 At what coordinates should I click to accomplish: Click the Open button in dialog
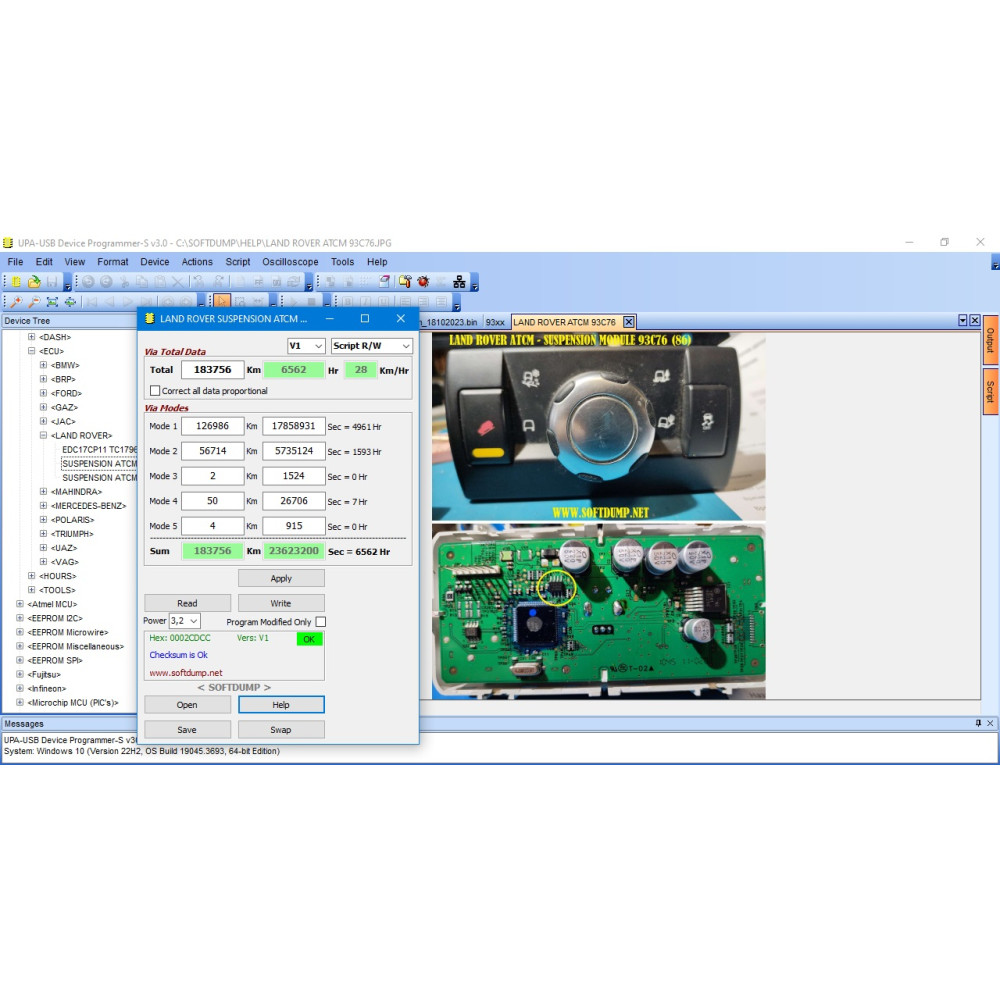point(188,705)
